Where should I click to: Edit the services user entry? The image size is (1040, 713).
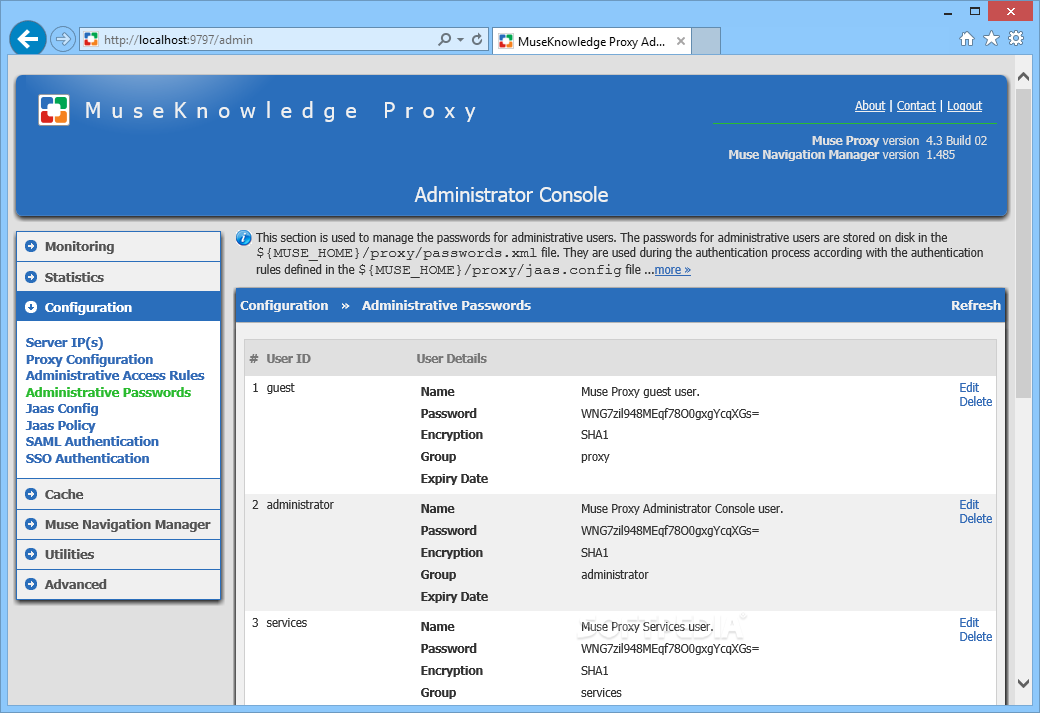coord(969,622)
